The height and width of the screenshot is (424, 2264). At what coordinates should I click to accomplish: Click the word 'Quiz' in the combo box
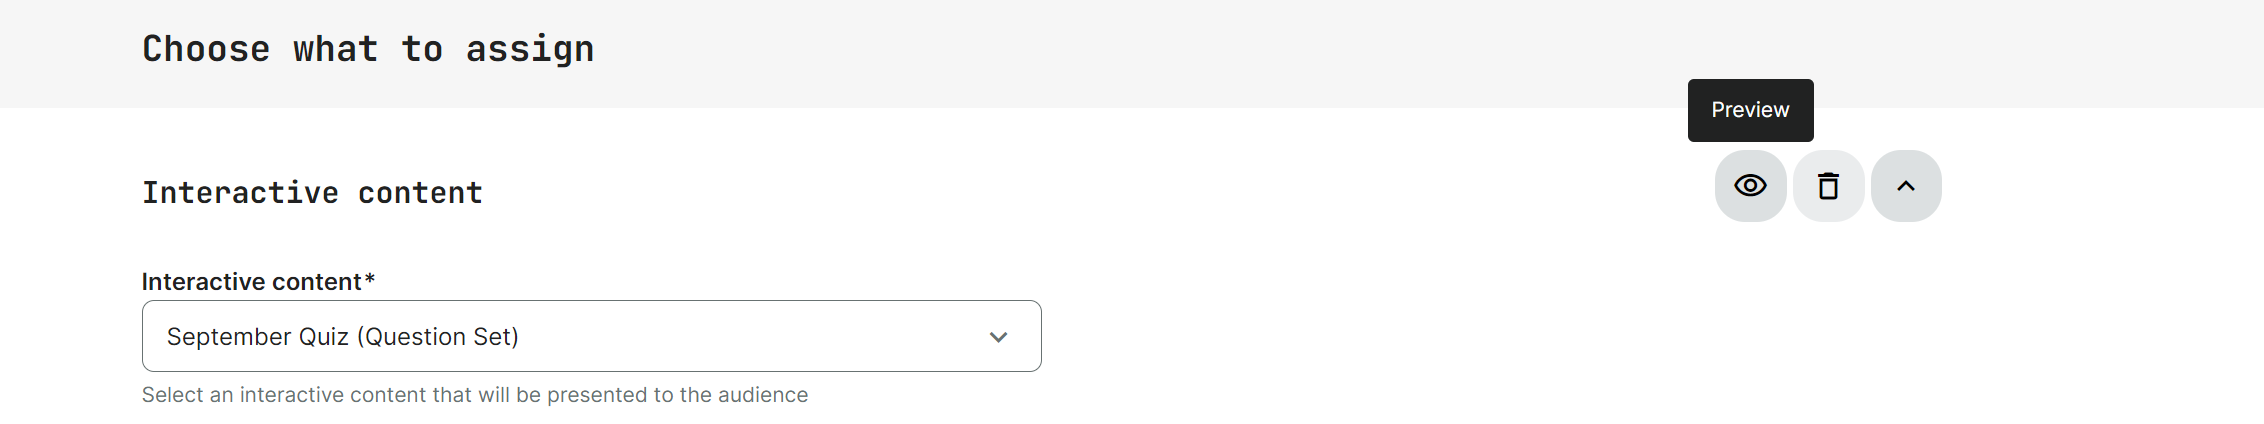point(322,337)
